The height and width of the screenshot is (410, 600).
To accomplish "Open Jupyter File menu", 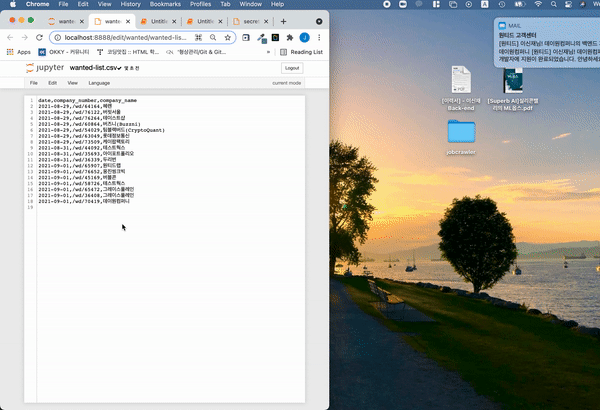I will pos(34,83).
